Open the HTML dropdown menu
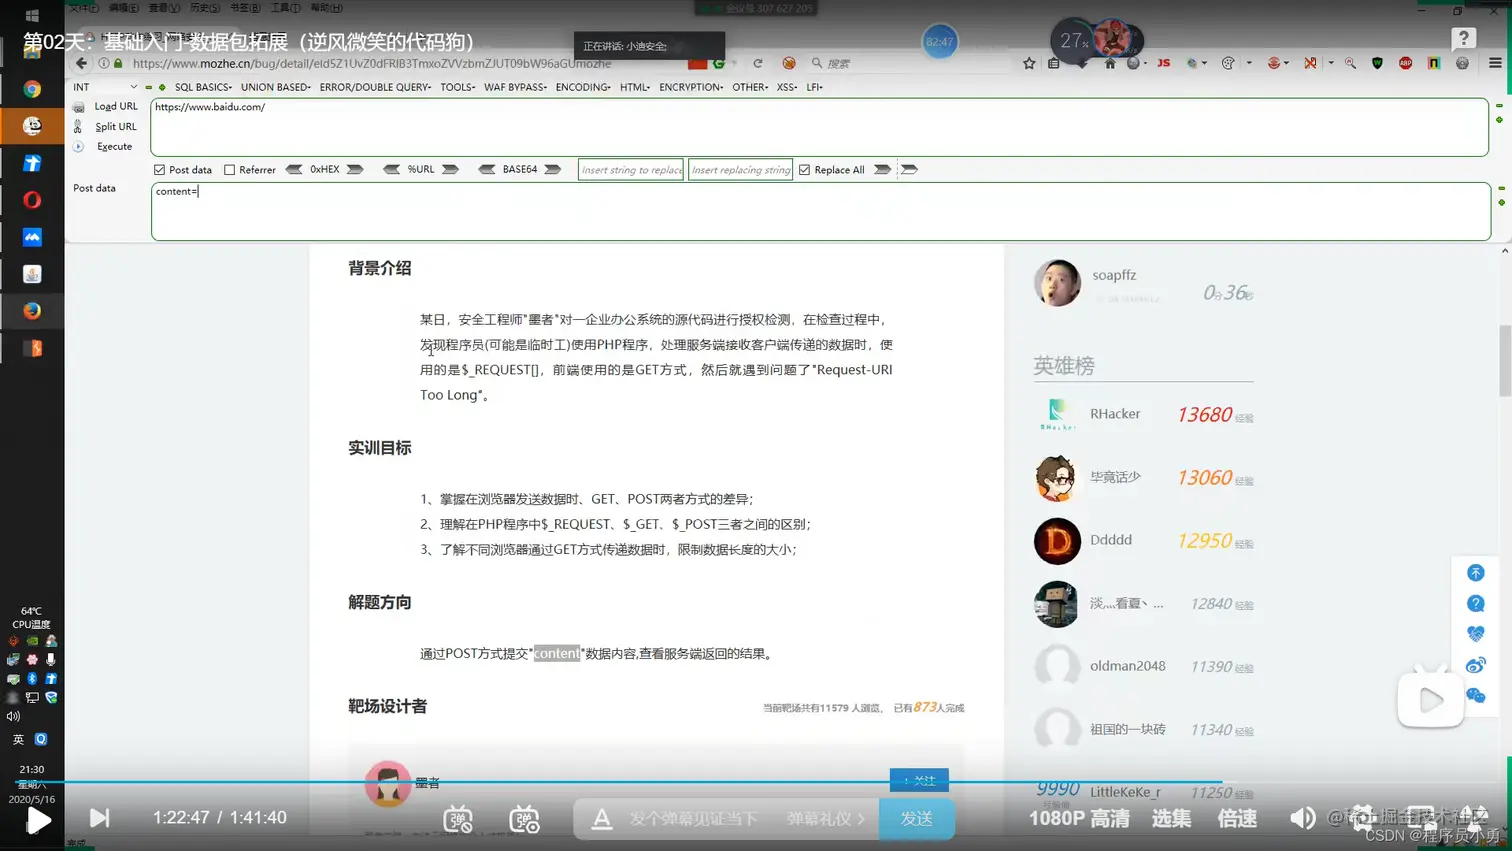 coord(635,87)
